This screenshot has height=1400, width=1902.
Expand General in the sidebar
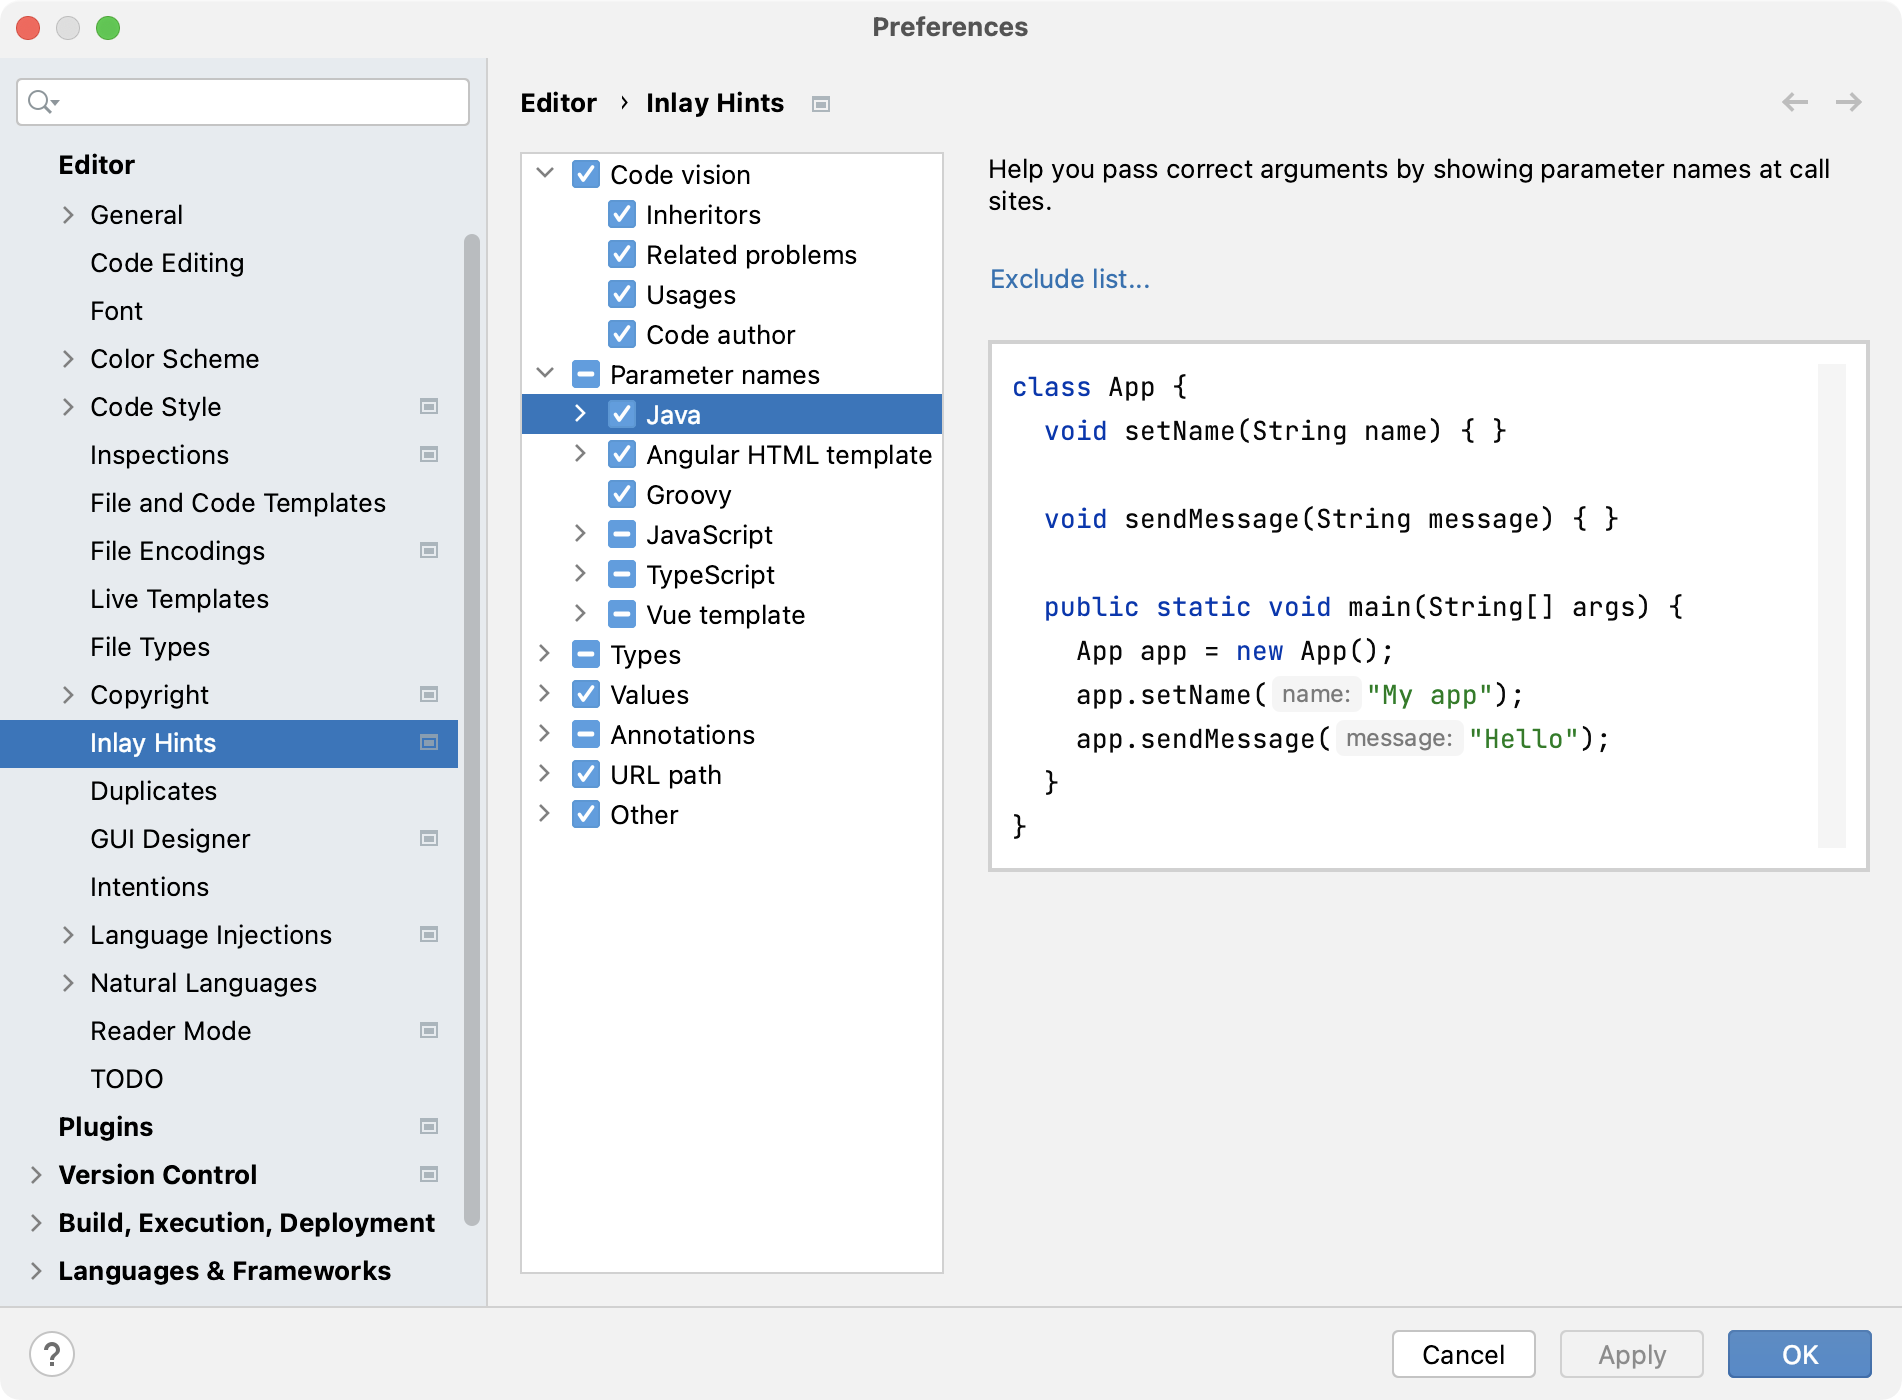coord(68,215)
